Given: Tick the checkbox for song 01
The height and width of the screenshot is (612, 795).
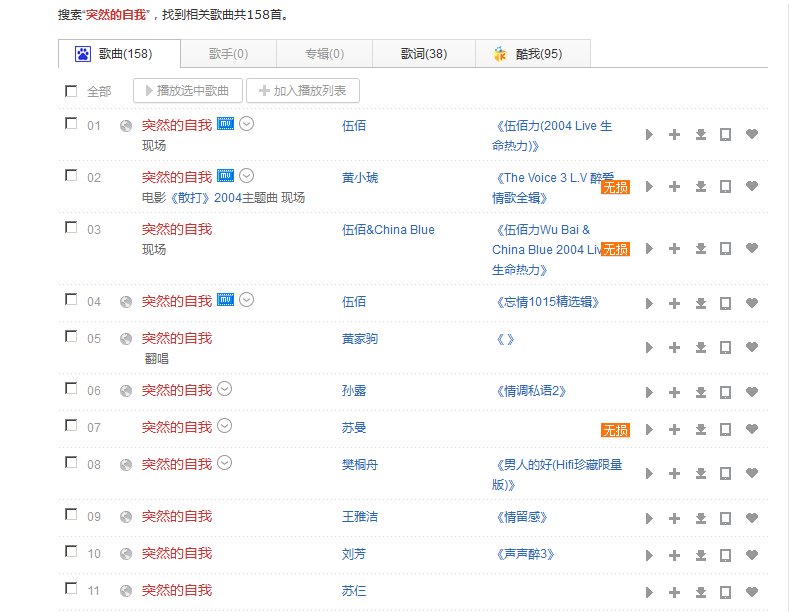Looking at the screenshot, I should tap(71, 124).
